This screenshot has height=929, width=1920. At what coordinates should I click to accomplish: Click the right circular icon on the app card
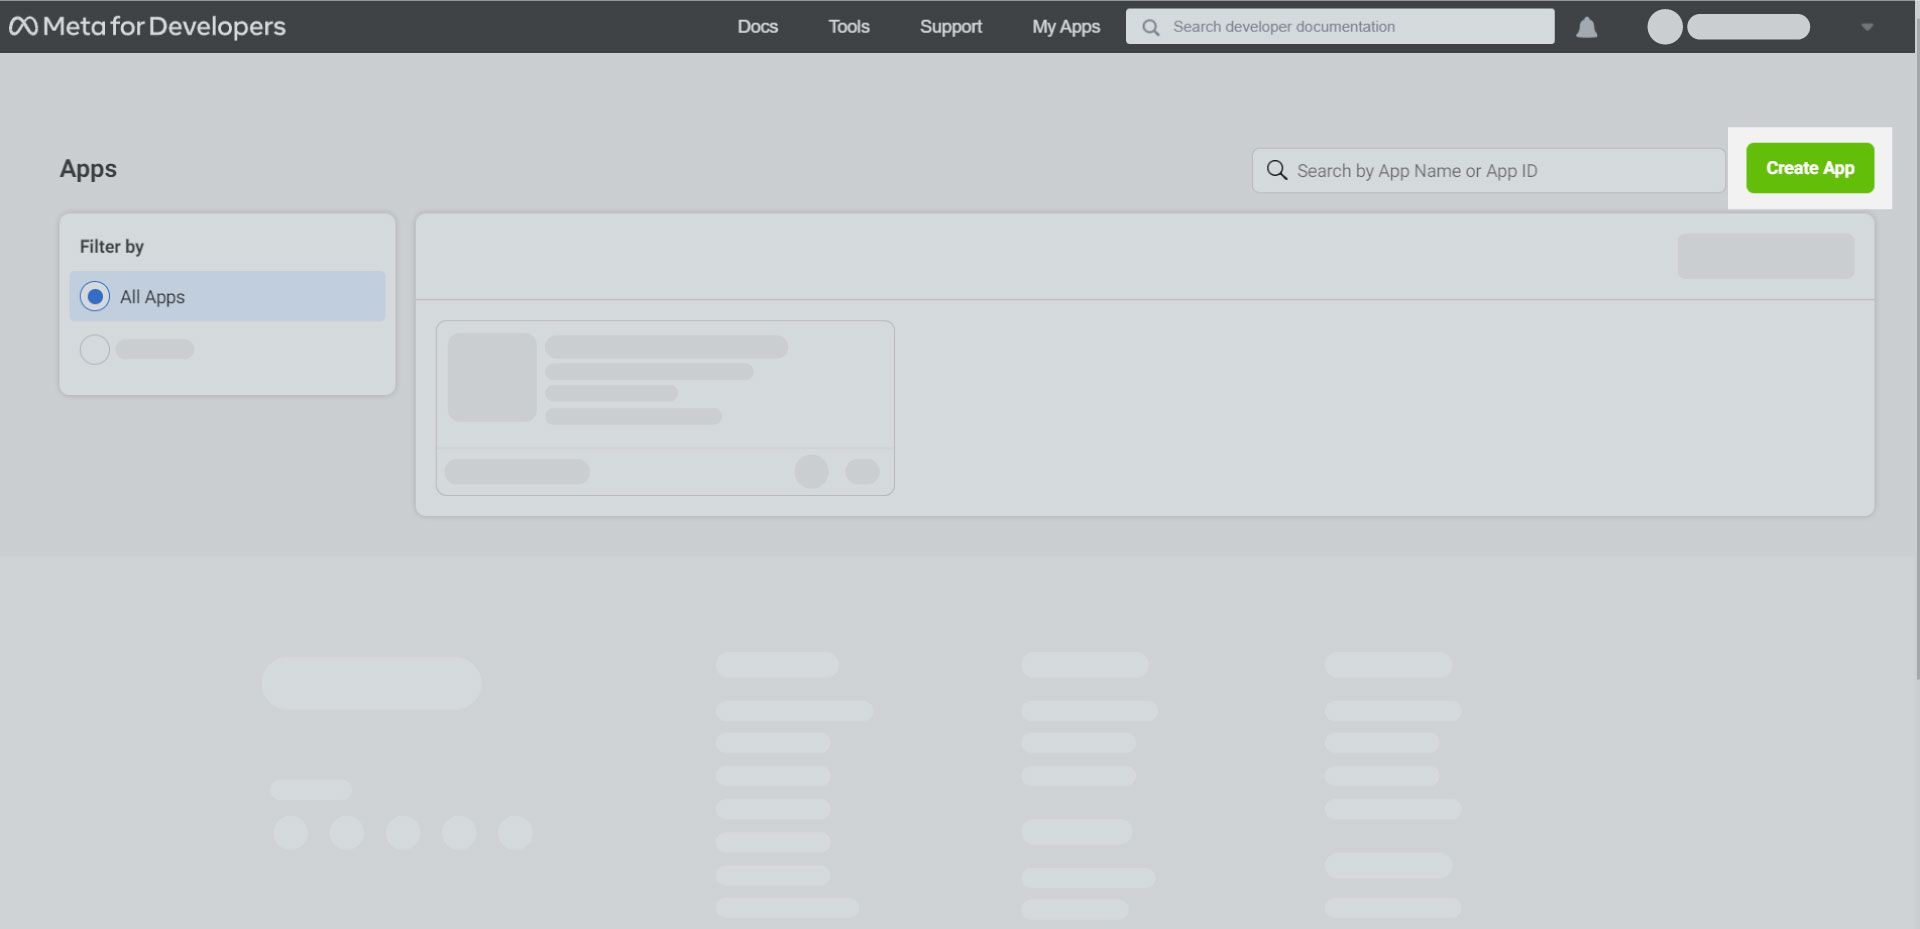tap(863, 471)
